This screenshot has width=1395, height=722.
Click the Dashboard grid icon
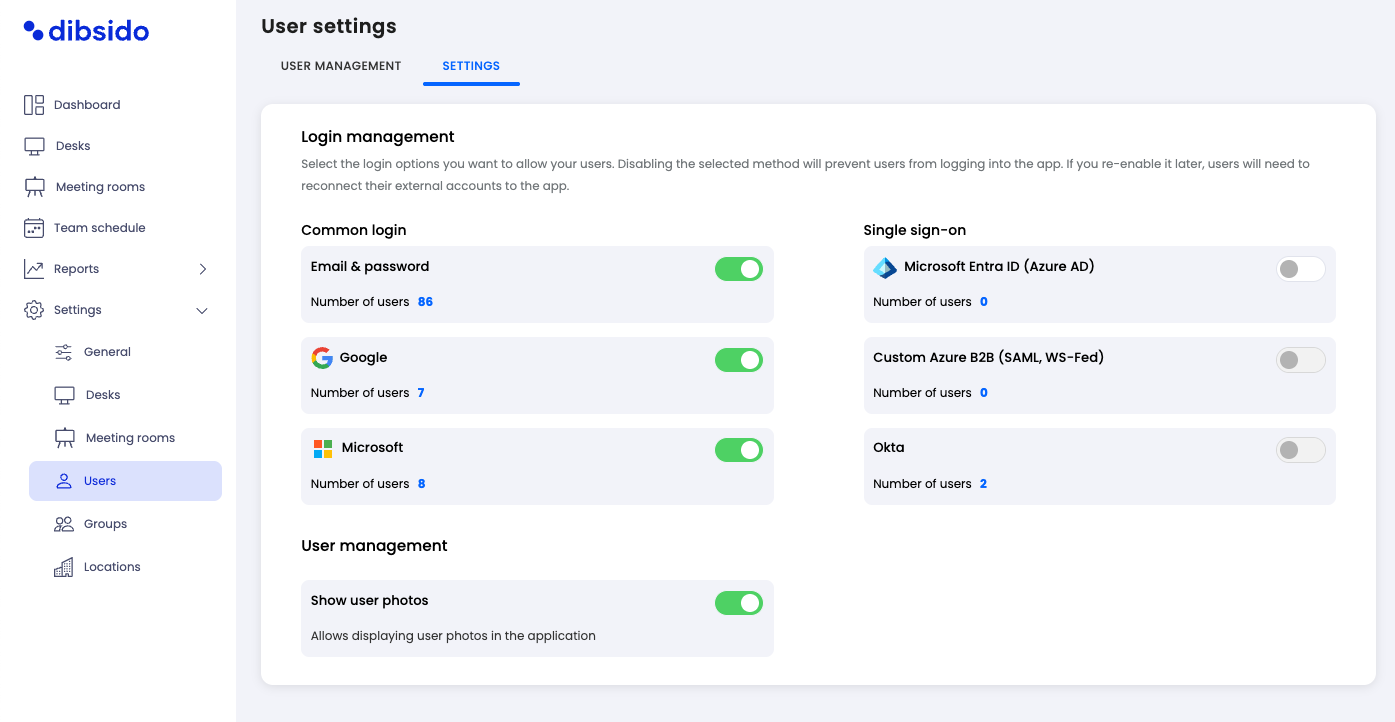34,105
